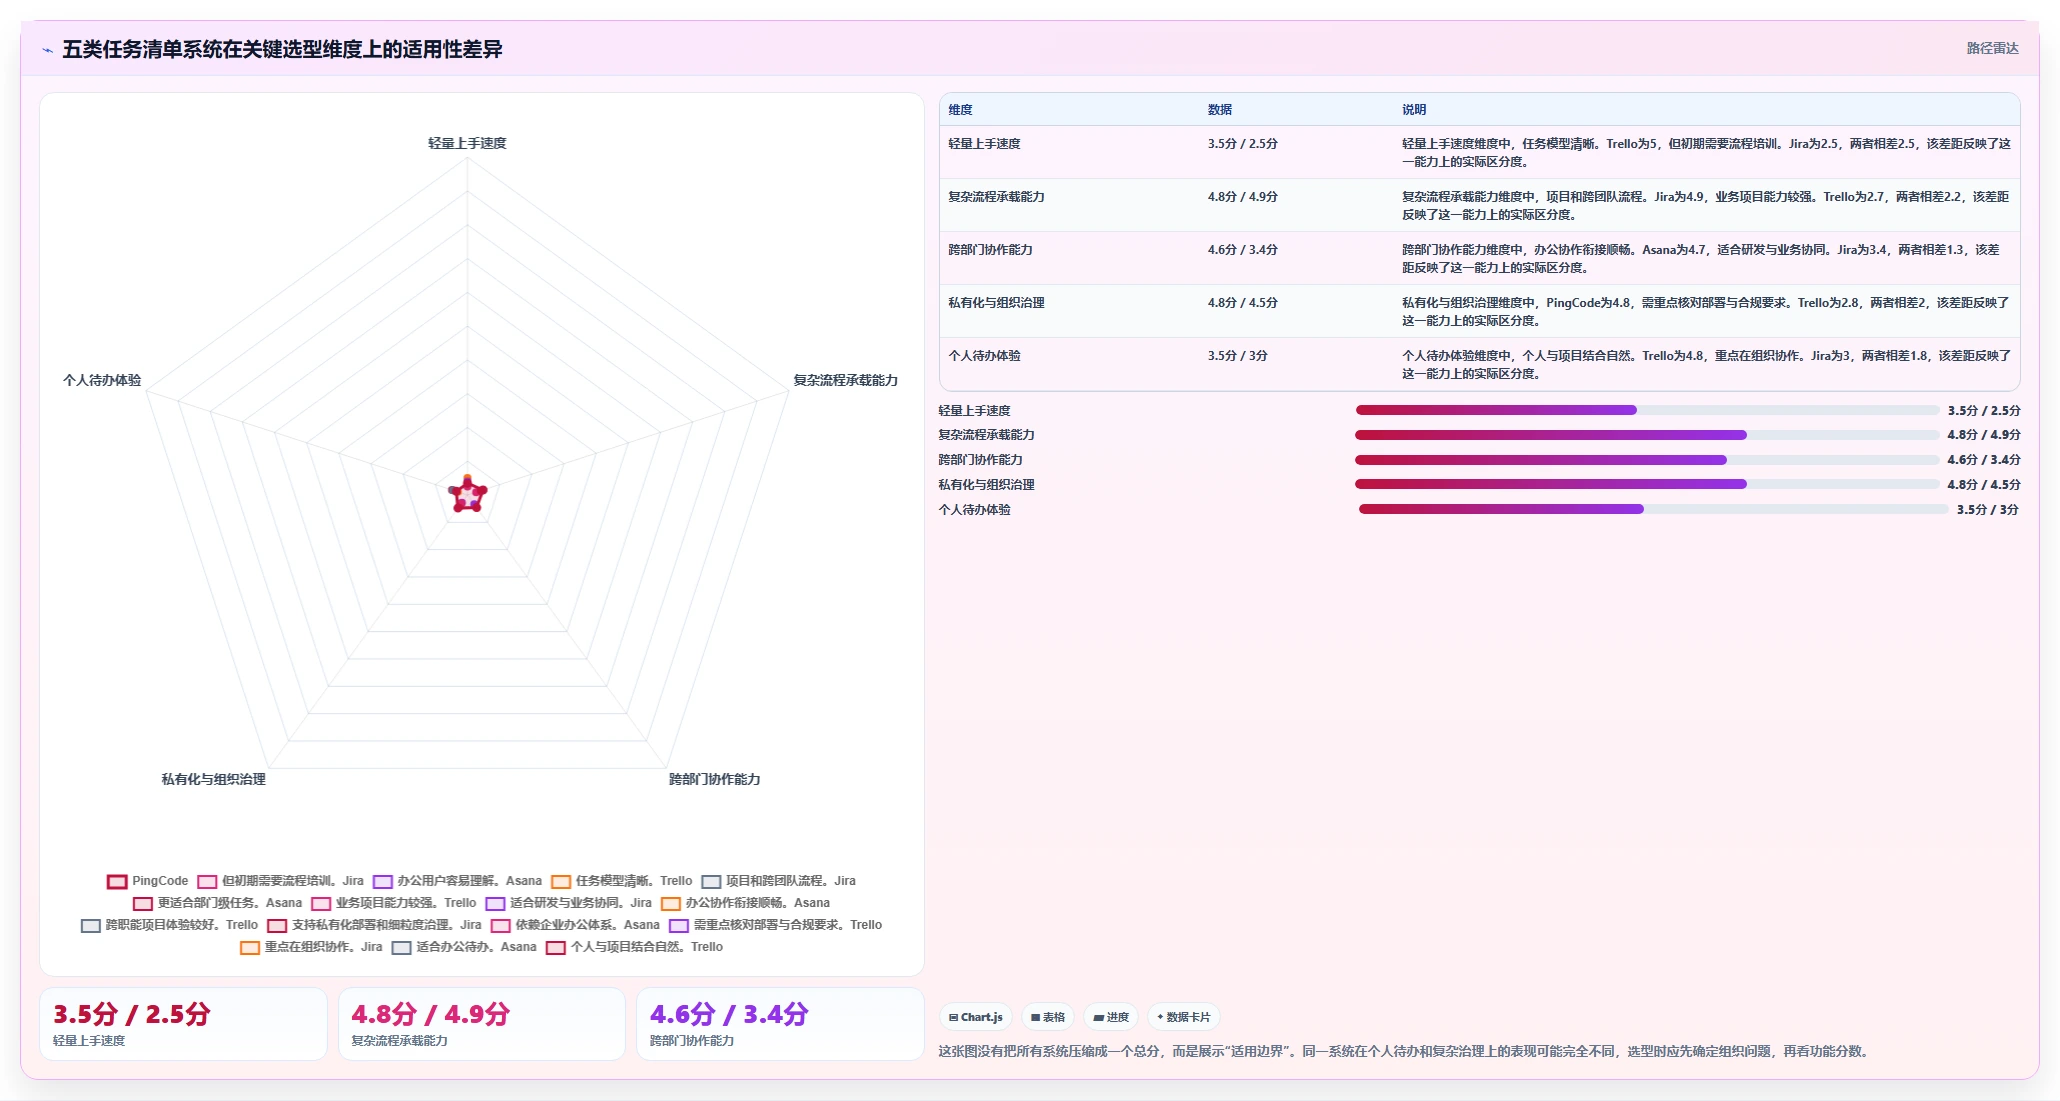
Task: Hide the 适合研发与业务协同。Jira dataset
Action: point(568,903)
